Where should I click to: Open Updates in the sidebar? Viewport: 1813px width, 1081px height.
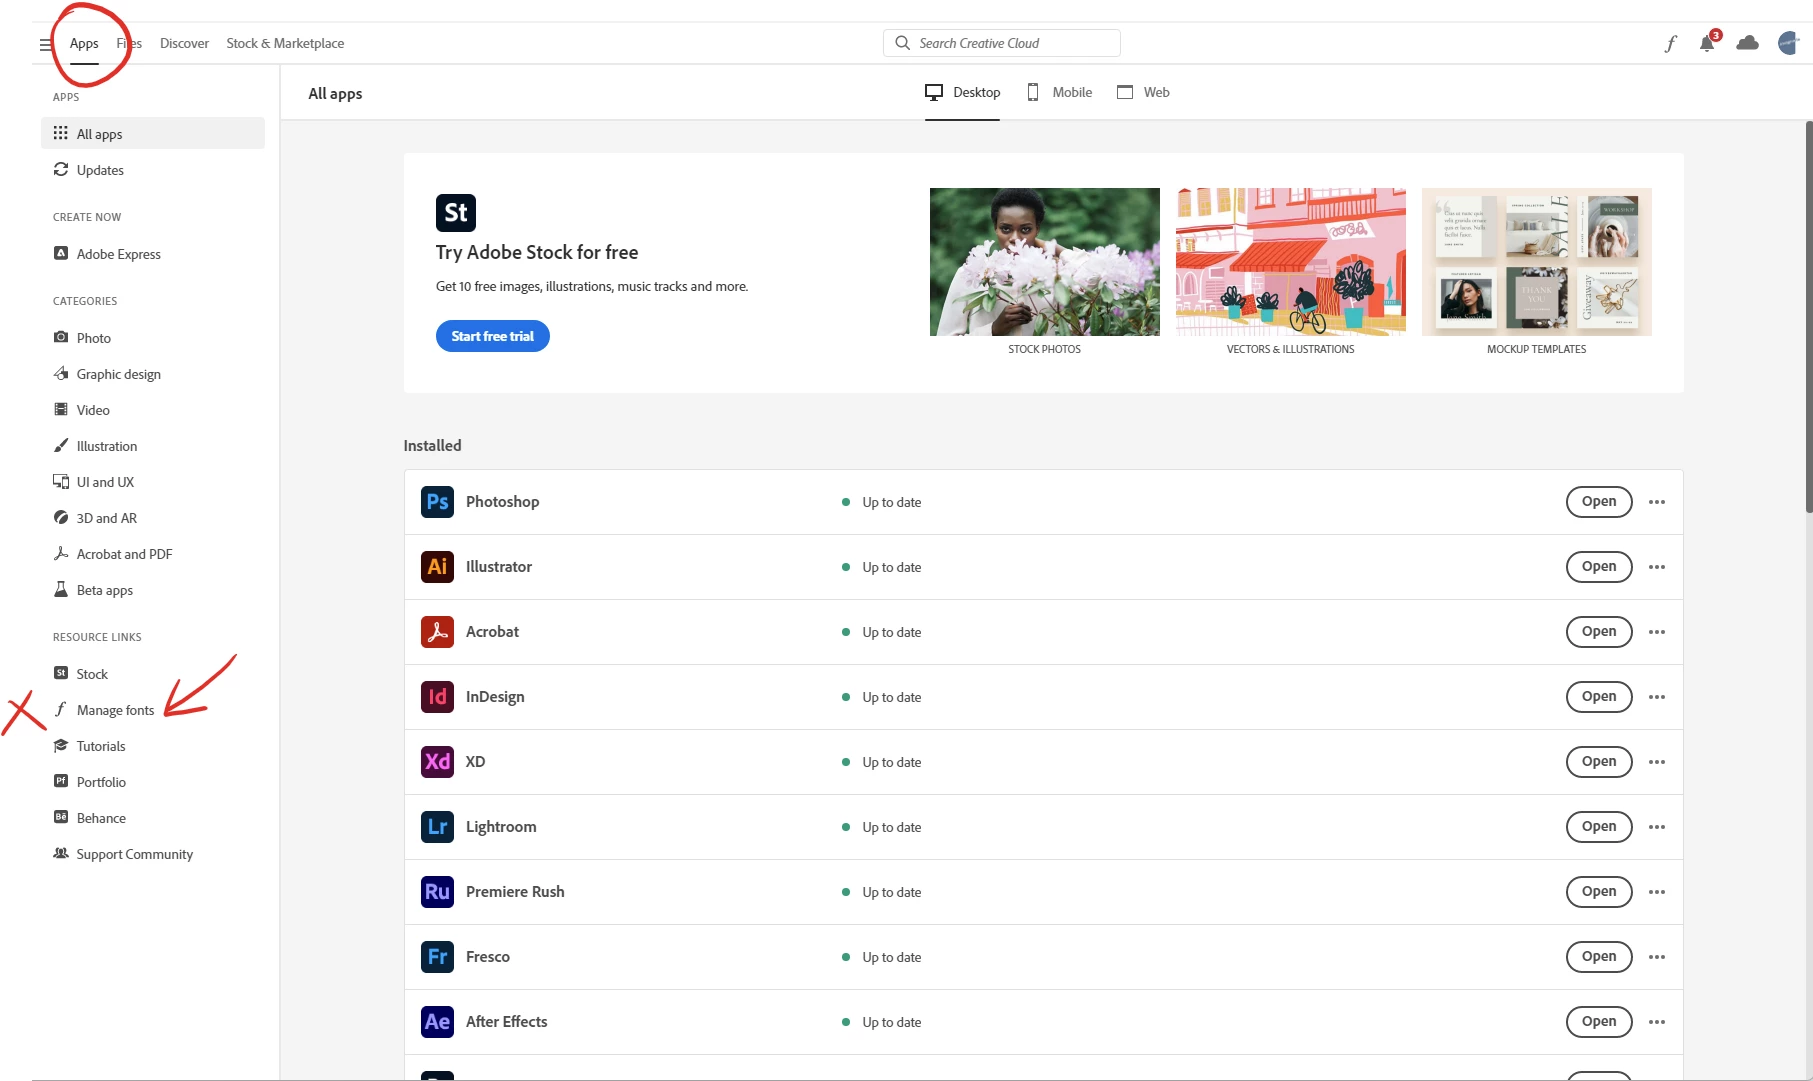point(153,170)
